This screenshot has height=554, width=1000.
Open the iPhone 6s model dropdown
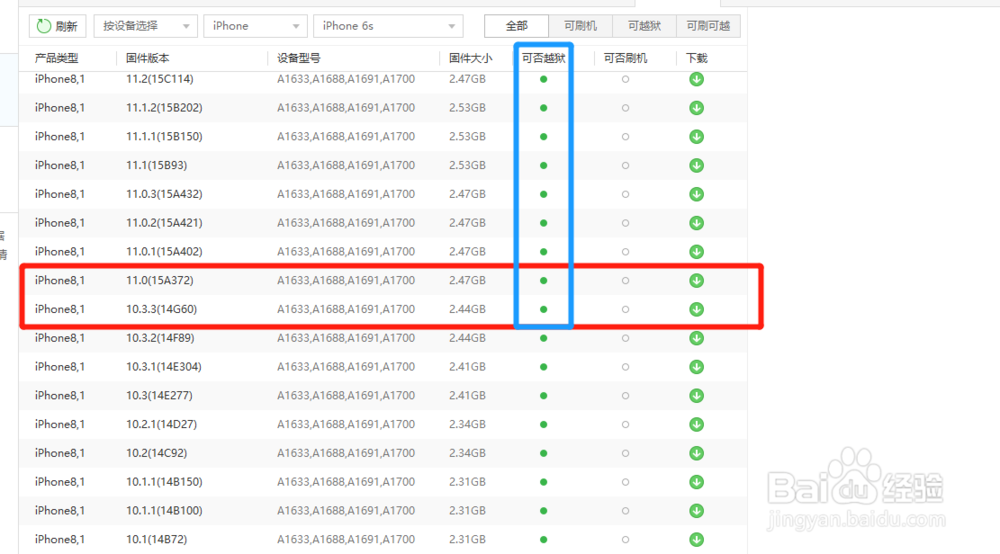[x=388, y=26]
